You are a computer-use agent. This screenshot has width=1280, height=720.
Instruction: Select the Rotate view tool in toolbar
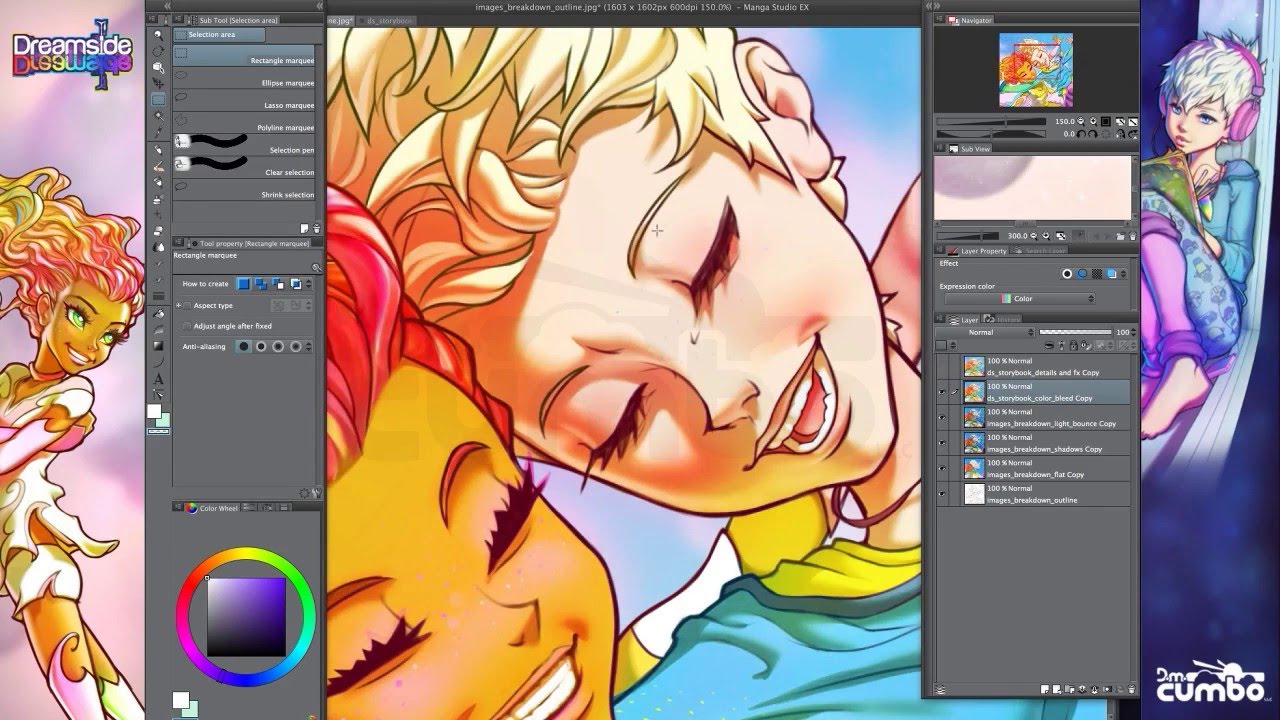158,51
